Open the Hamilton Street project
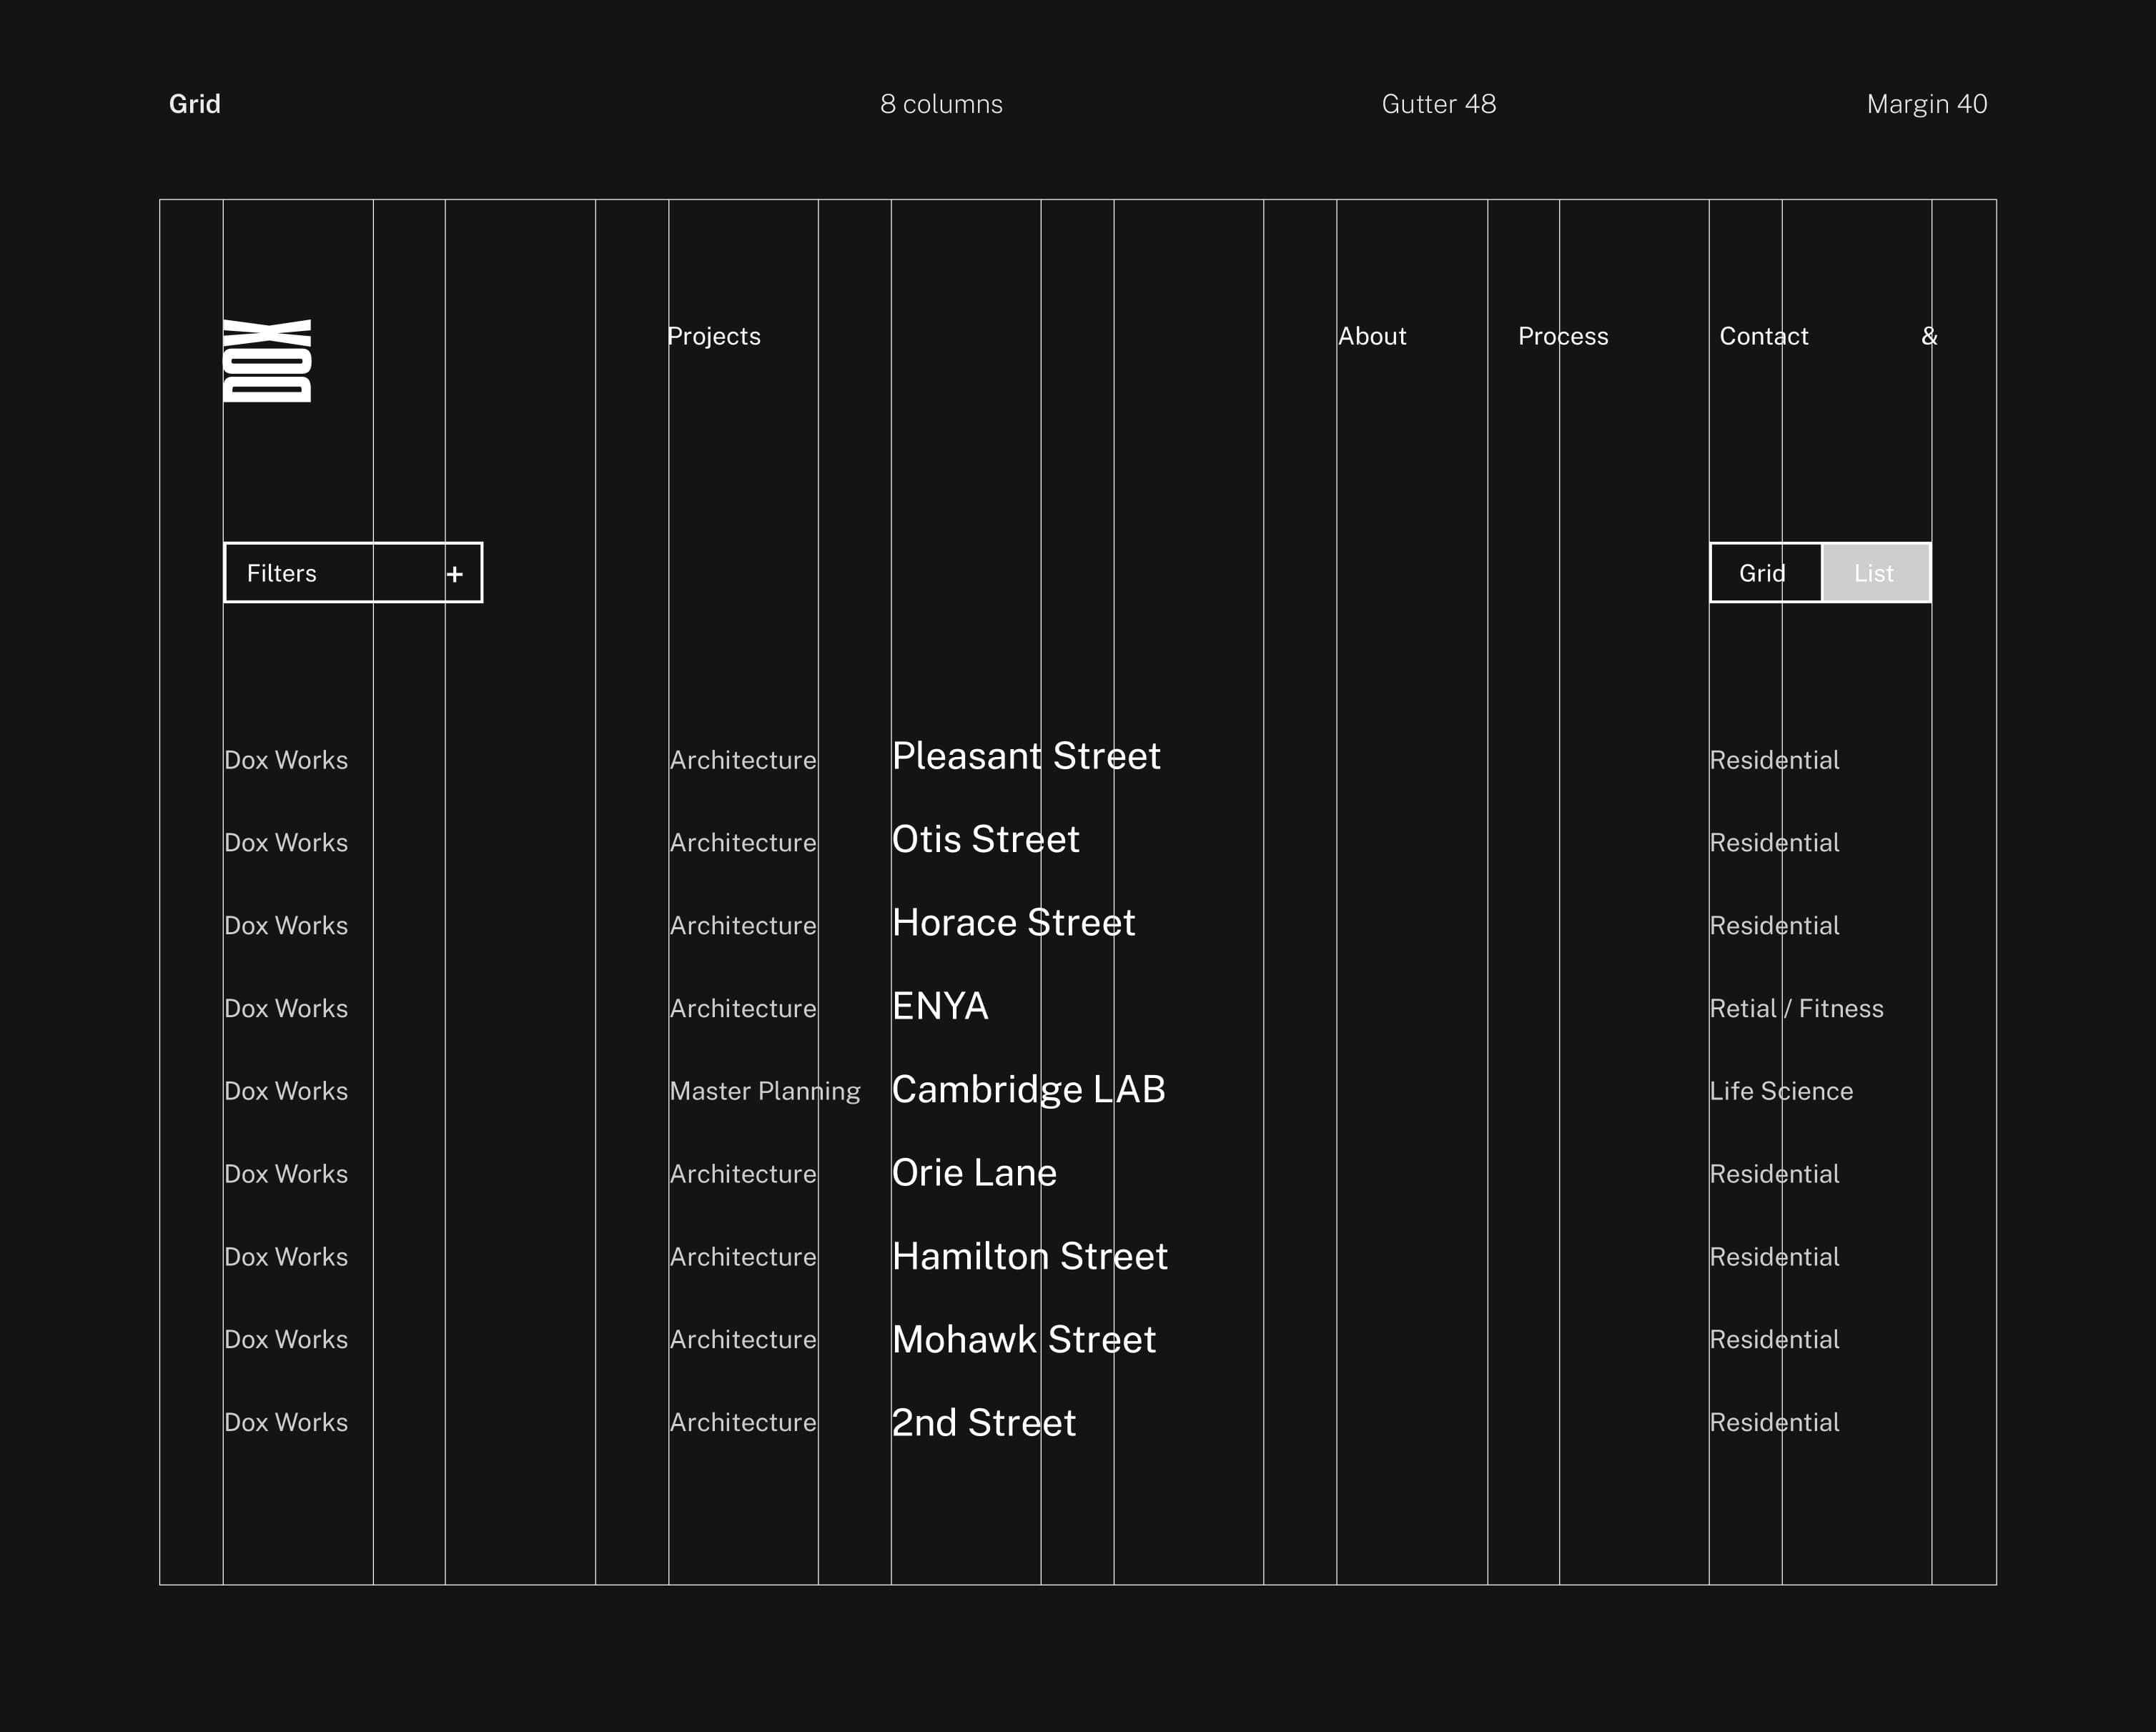The image size is (2156, 1732). tap(1029, 1257)
